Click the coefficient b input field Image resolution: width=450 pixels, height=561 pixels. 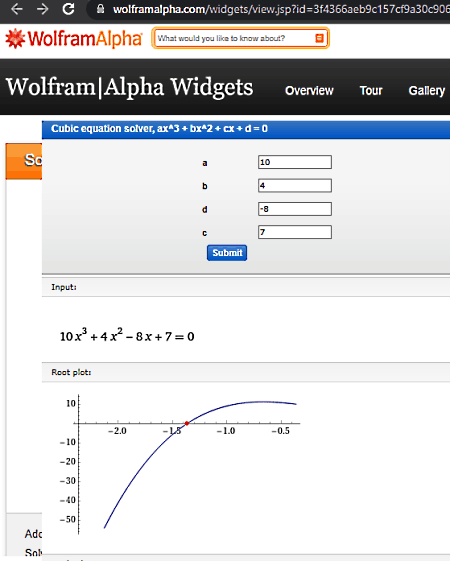295,185
